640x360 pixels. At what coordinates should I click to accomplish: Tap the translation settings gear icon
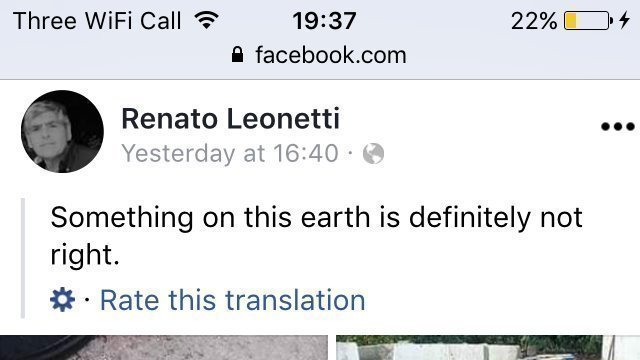[x=62, y=300]
